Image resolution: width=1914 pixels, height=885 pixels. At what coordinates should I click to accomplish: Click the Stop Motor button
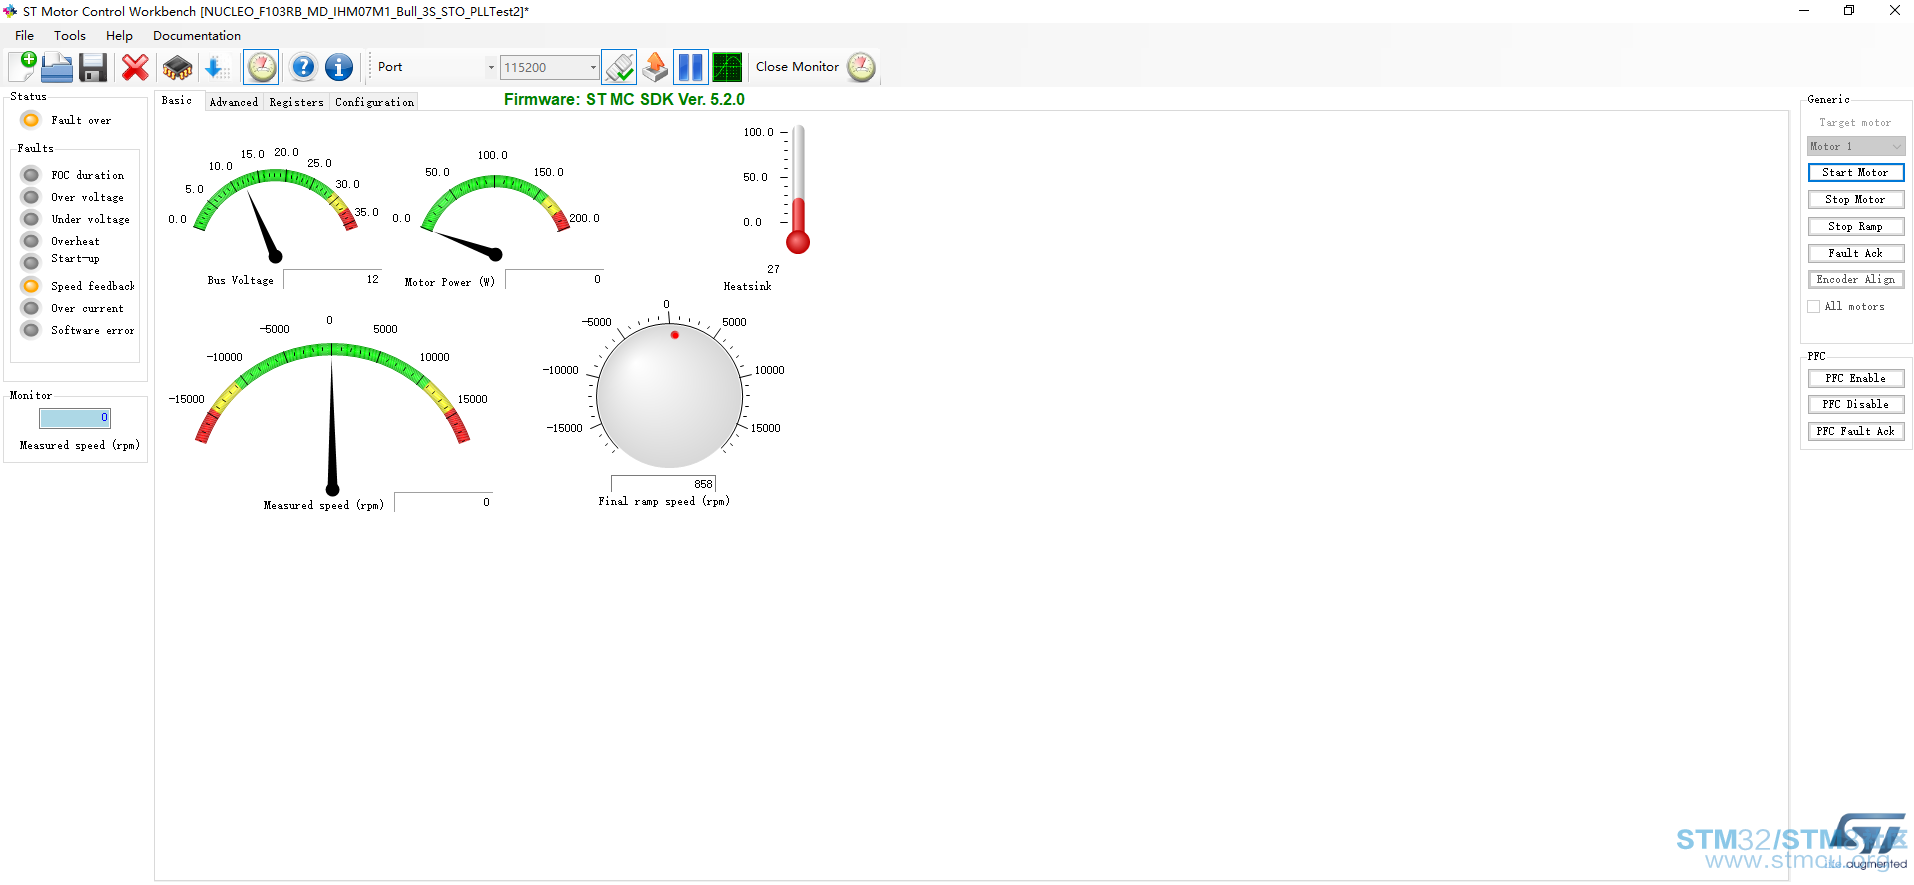[x=1855, y=200]
